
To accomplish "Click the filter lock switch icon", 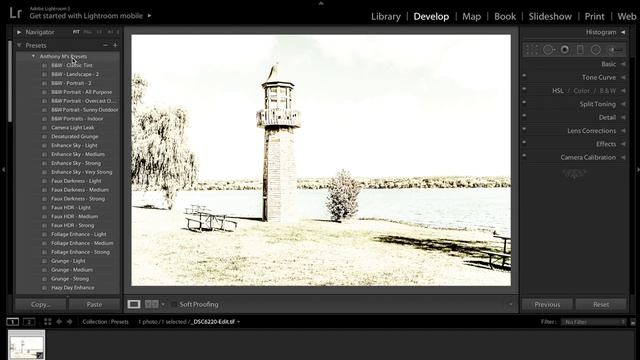I will point(633,322).
